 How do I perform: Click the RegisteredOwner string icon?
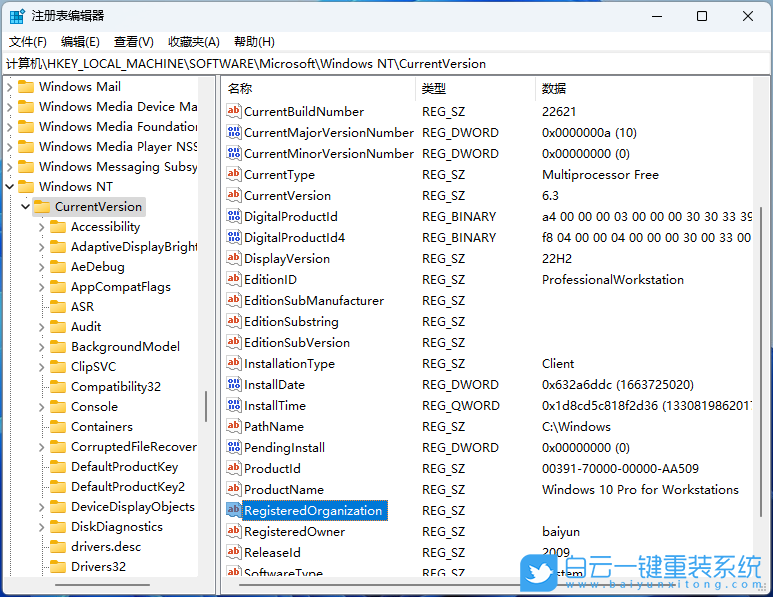tap(234, 531)
